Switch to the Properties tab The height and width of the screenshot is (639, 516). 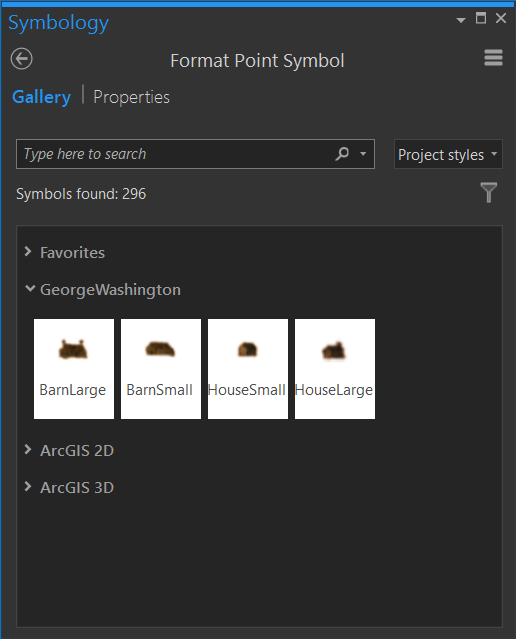(x=131, y=97)
